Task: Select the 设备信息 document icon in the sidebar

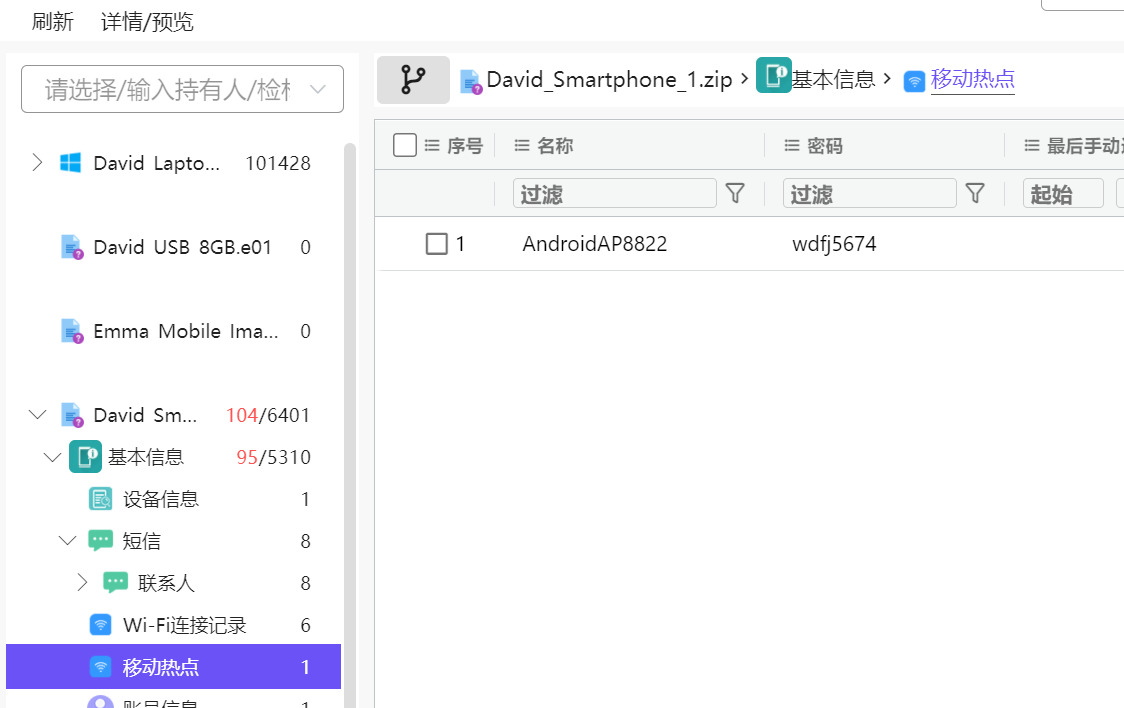Action: 100,498
